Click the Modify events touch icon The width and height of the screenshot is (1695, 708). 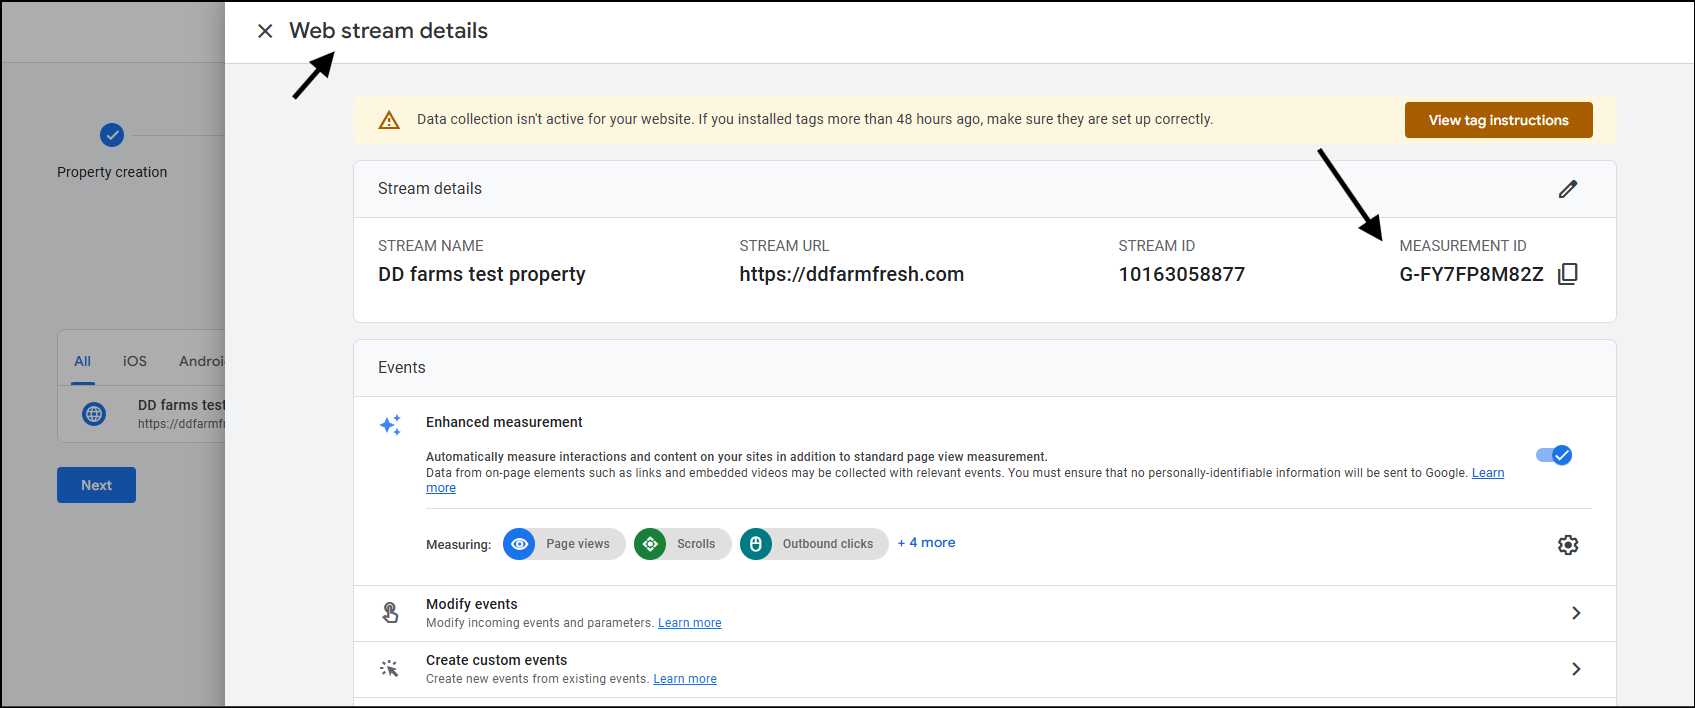click(x=390, y=612)
